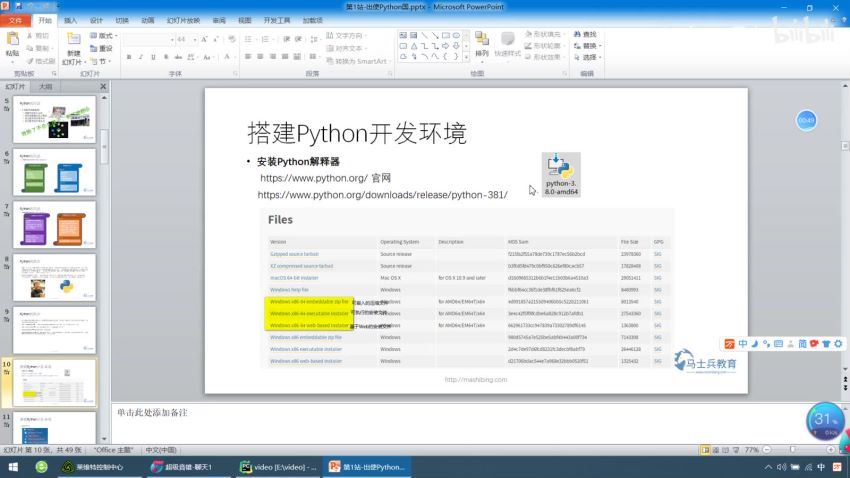Screen dimensions: 850x478
Task: Click Save icon in quick access toolbar
Action: (18, 7)
